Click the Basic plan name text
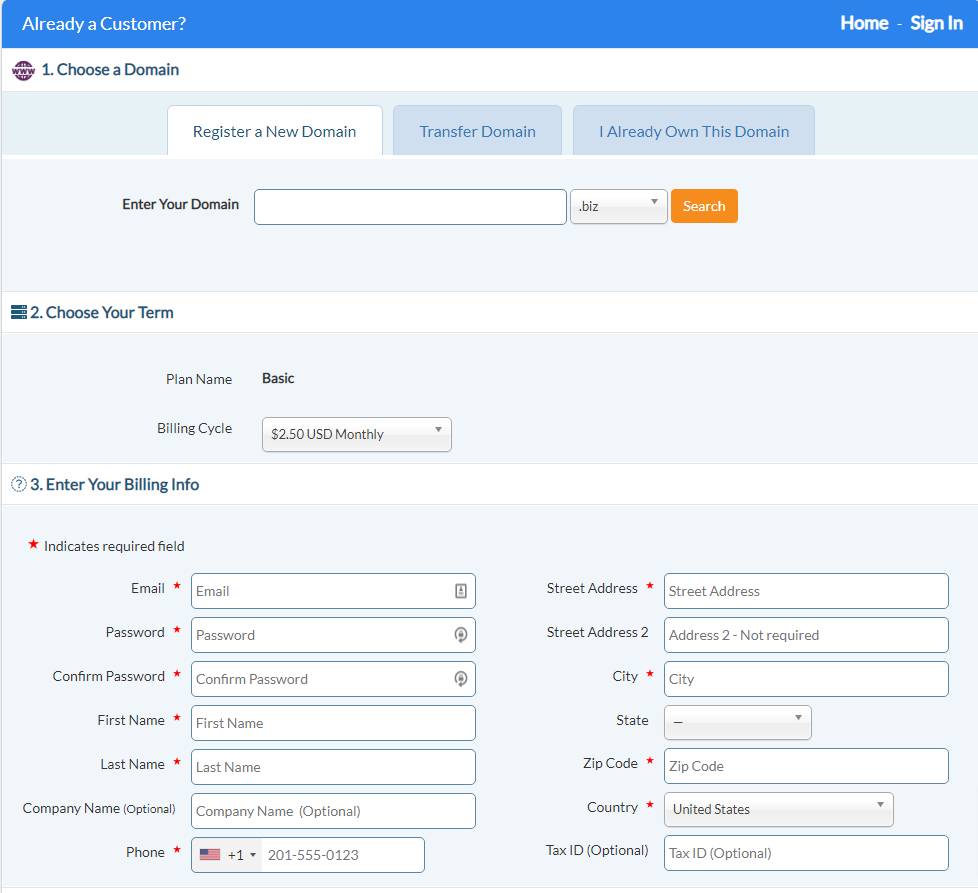The width and height of the screenshot is (978, 893). [x=278, y=379]
